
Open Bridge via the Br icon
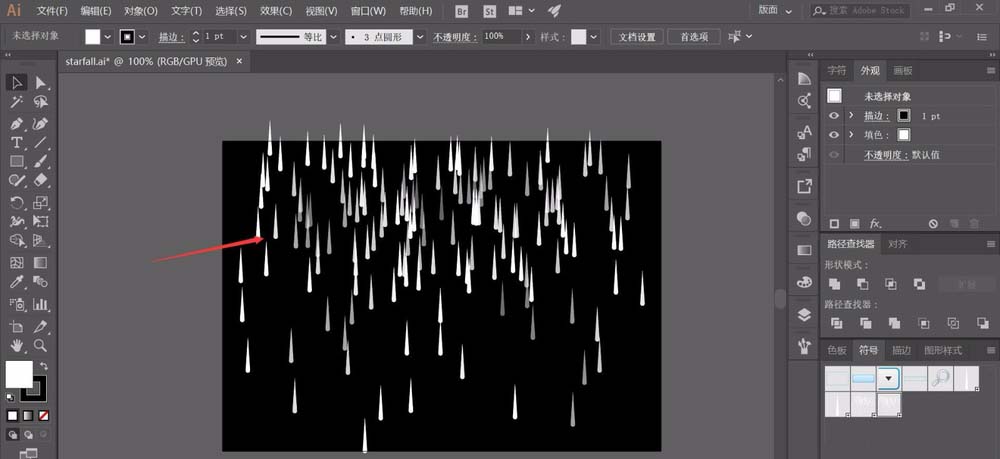tap(462, 11)
